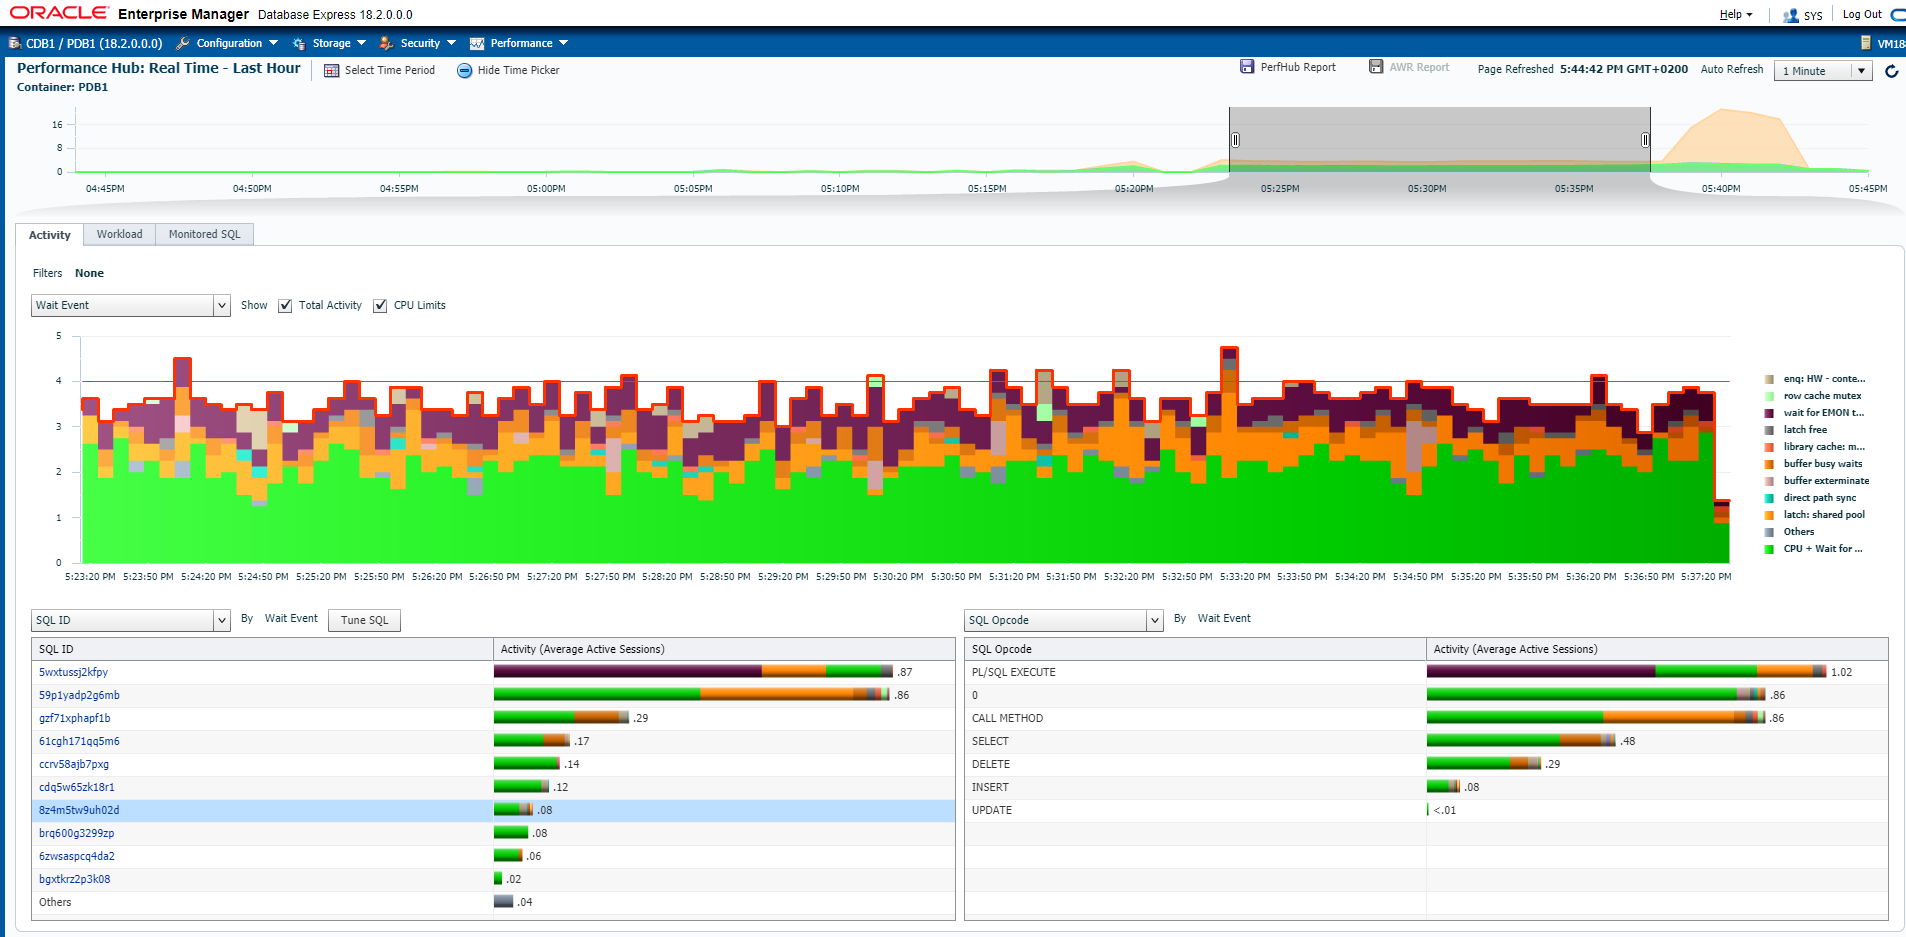Switch to the Monitored SQL tab
Image resolution: width=1906 pixels, height=937 pixels.
pos(205,234)
